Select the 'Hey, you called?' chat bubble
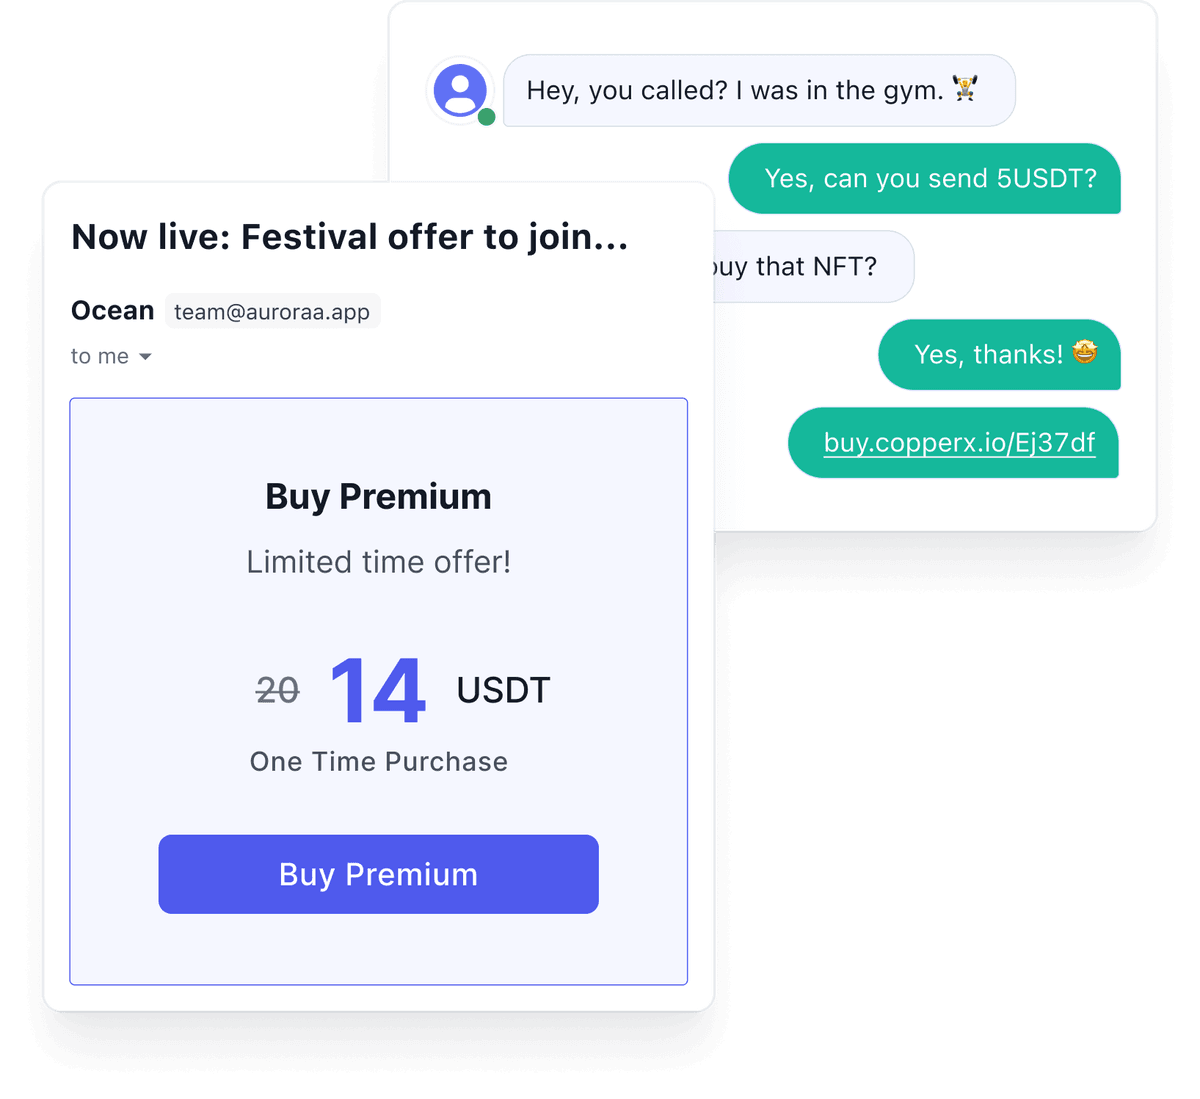This screenshot has width=1200, height=1099. click(x=759, y=90)
